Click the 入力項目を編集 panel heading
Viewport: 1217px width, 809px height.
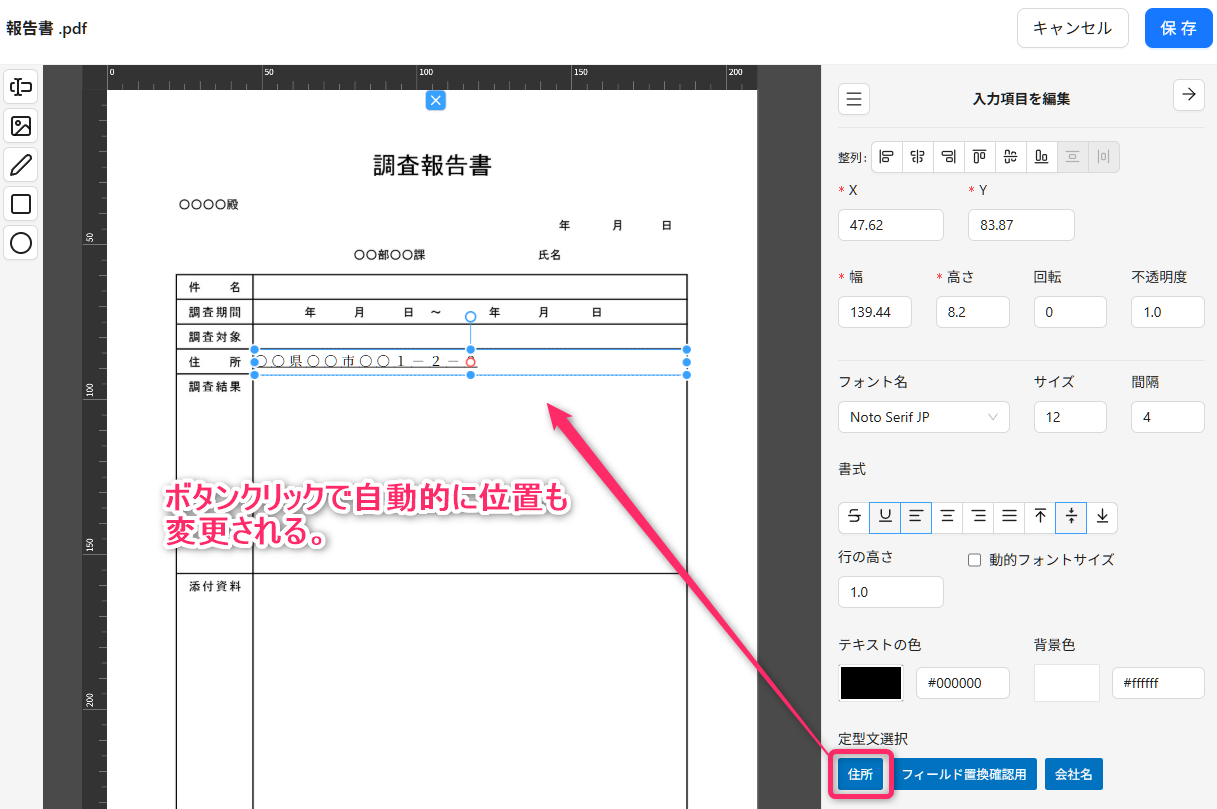point(1021,99)
